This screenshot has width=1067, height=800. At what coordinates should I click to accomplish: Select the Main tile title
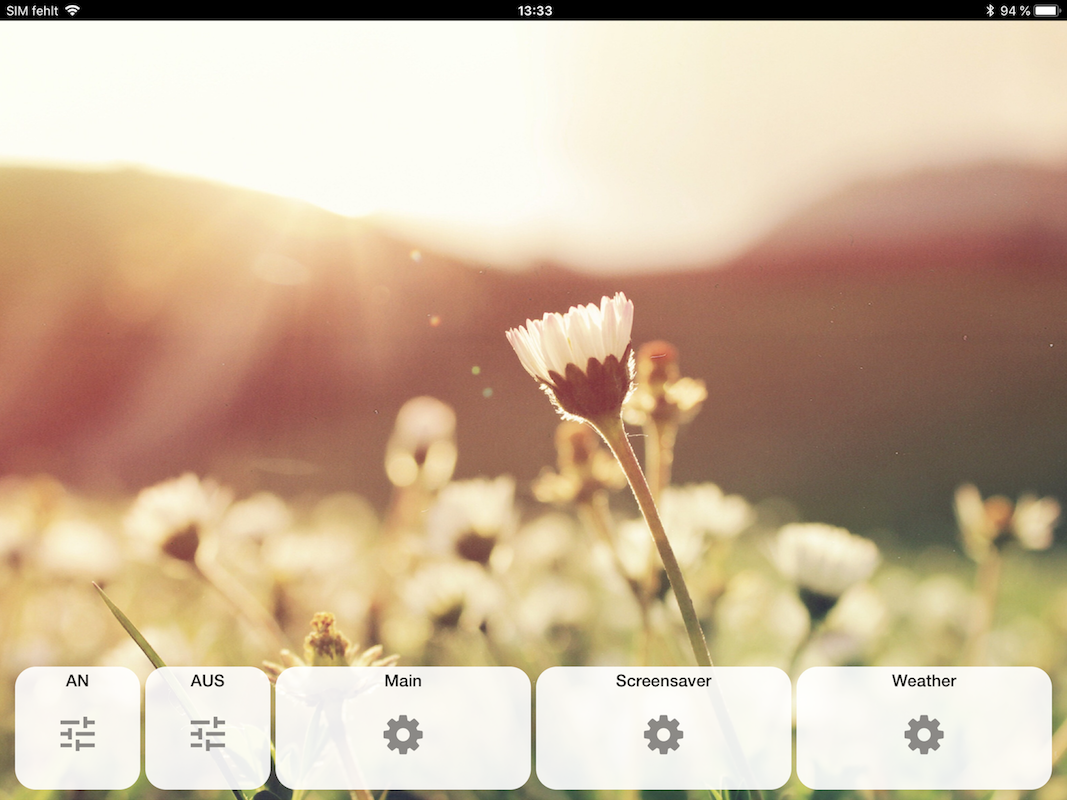pyautogui.click(x=403, y=681)
